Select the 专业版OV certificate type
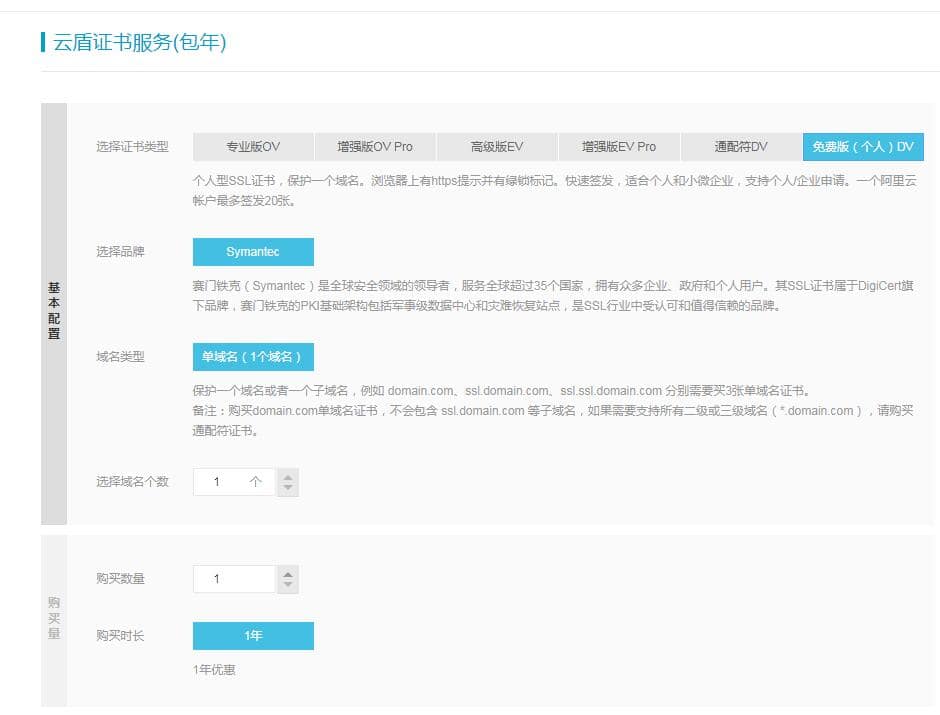 click(252, 146)
